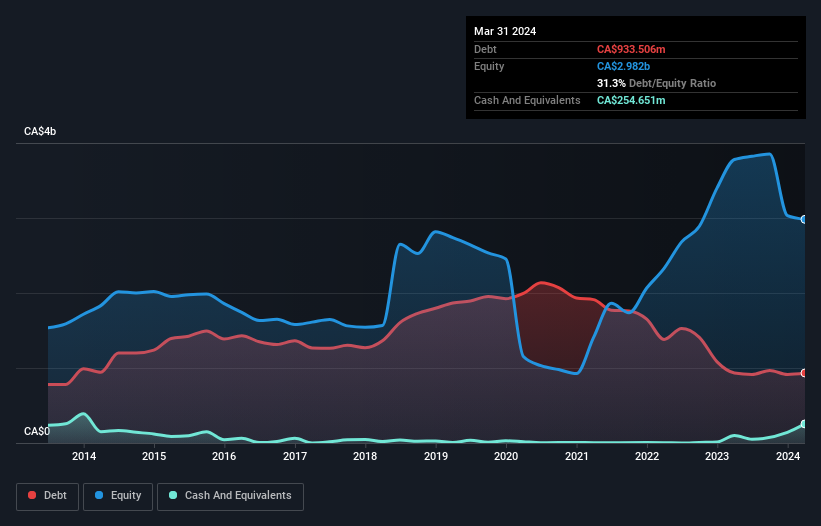The height and width of the screenshot is (526, 821).
Task: Toggle Cash And Equivalents legend button
Action: tap(230, 496)
